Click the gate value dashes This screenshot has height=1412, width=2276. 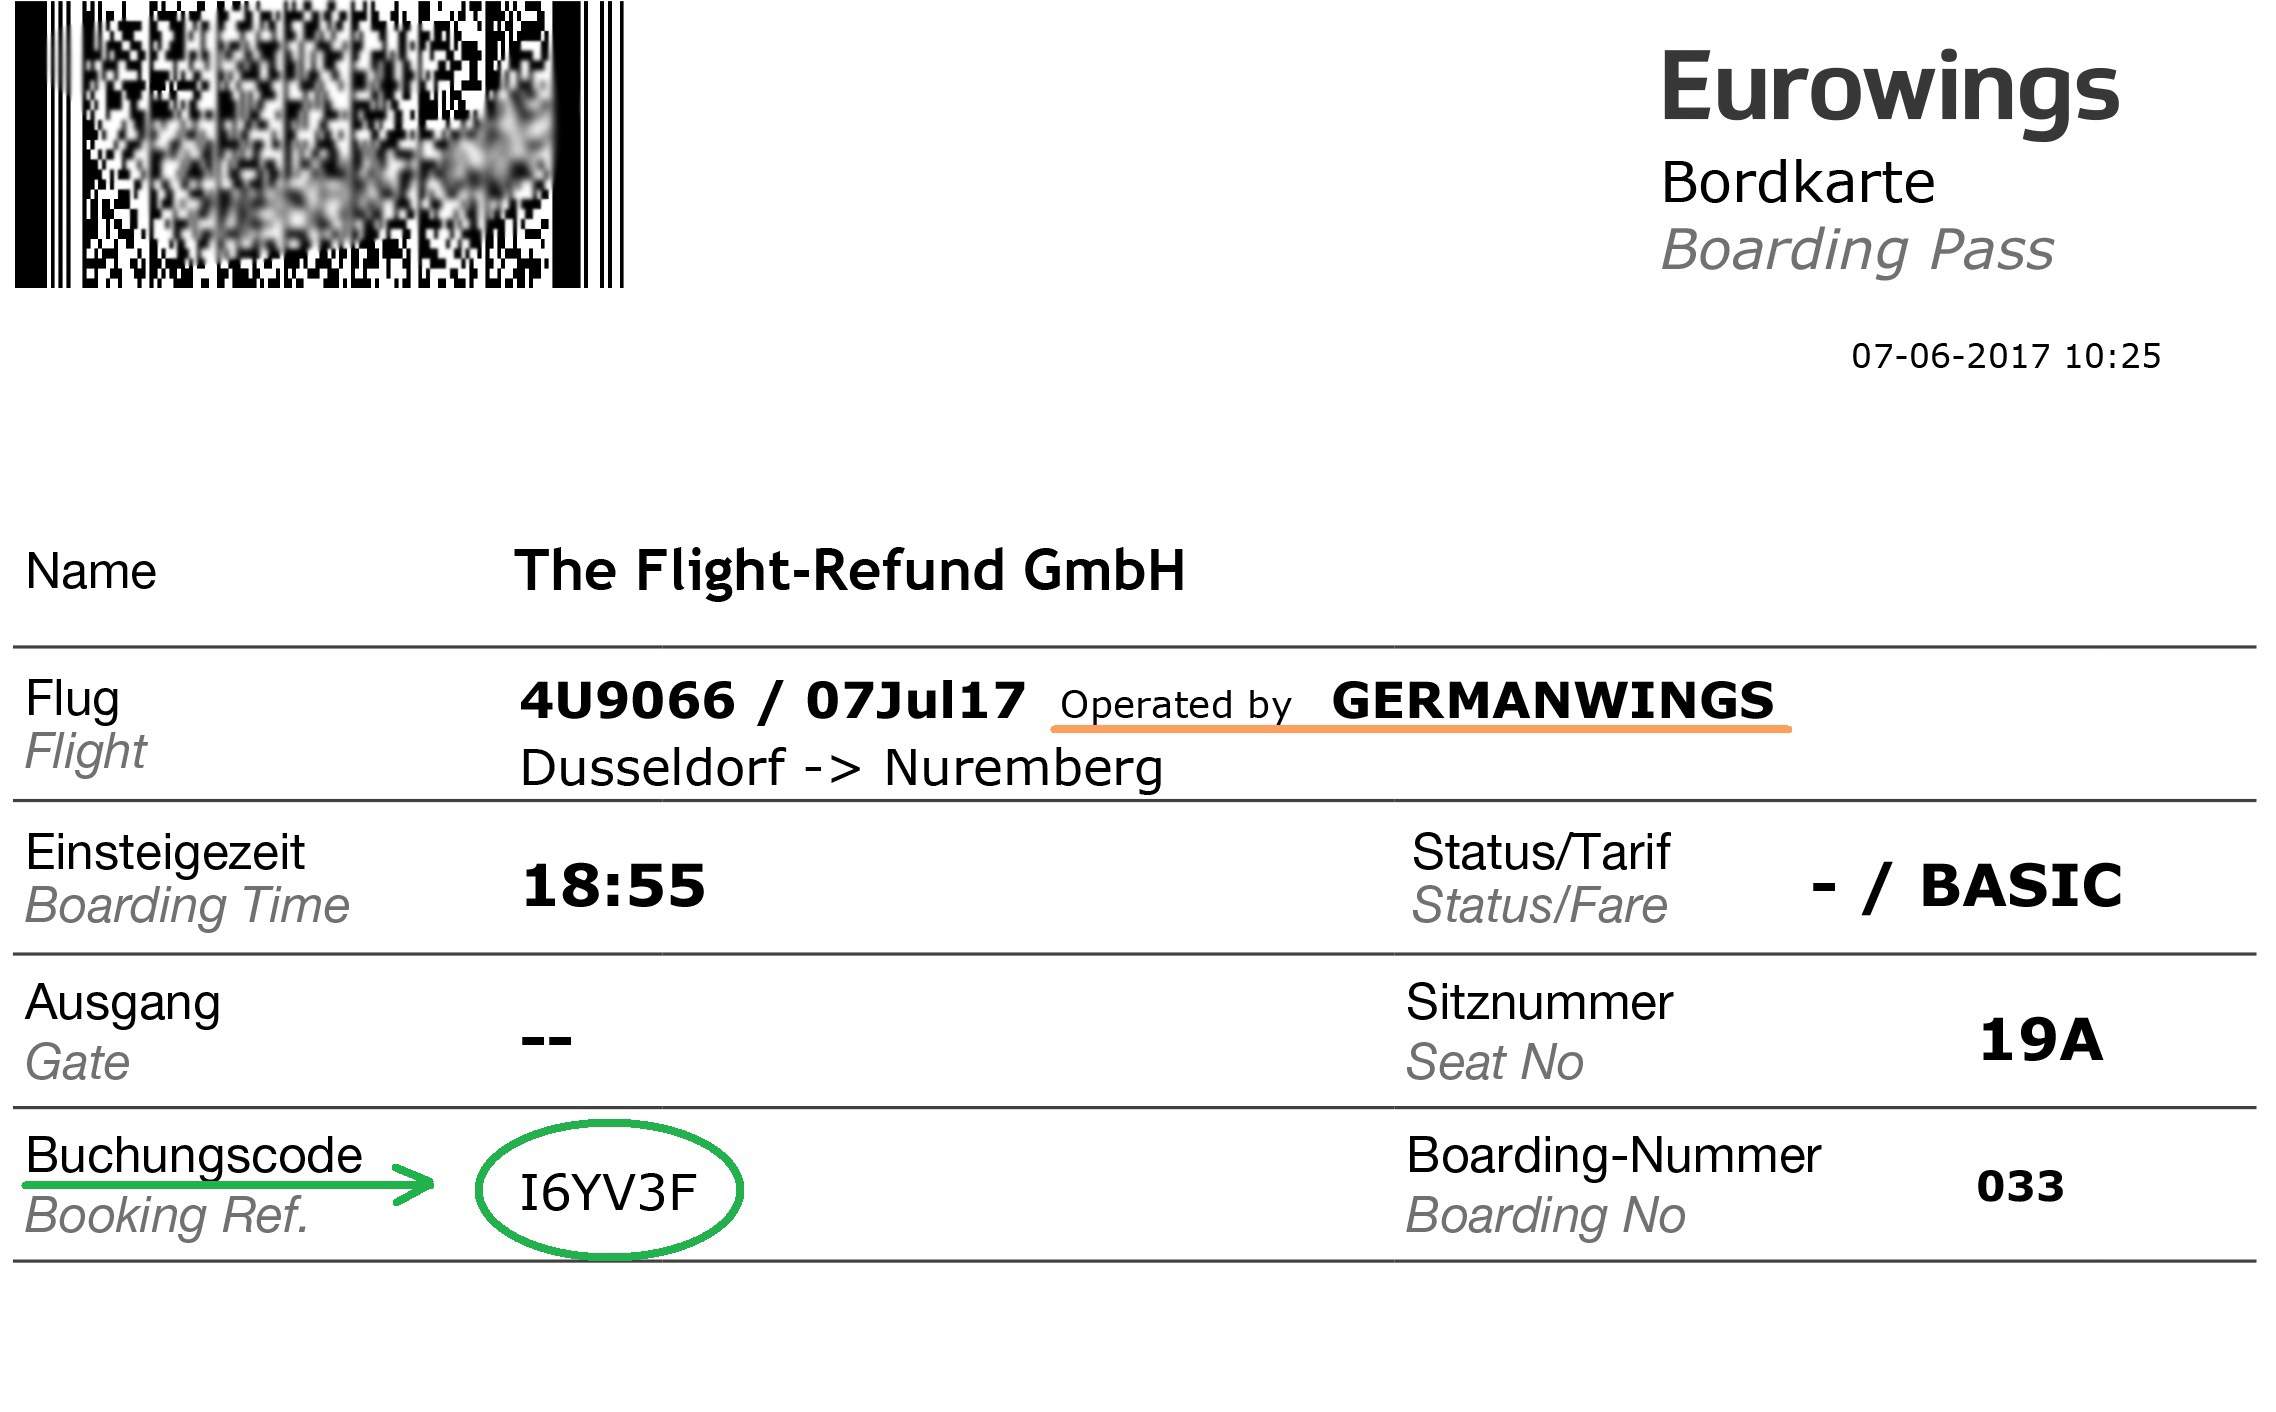pos(547,1041)
